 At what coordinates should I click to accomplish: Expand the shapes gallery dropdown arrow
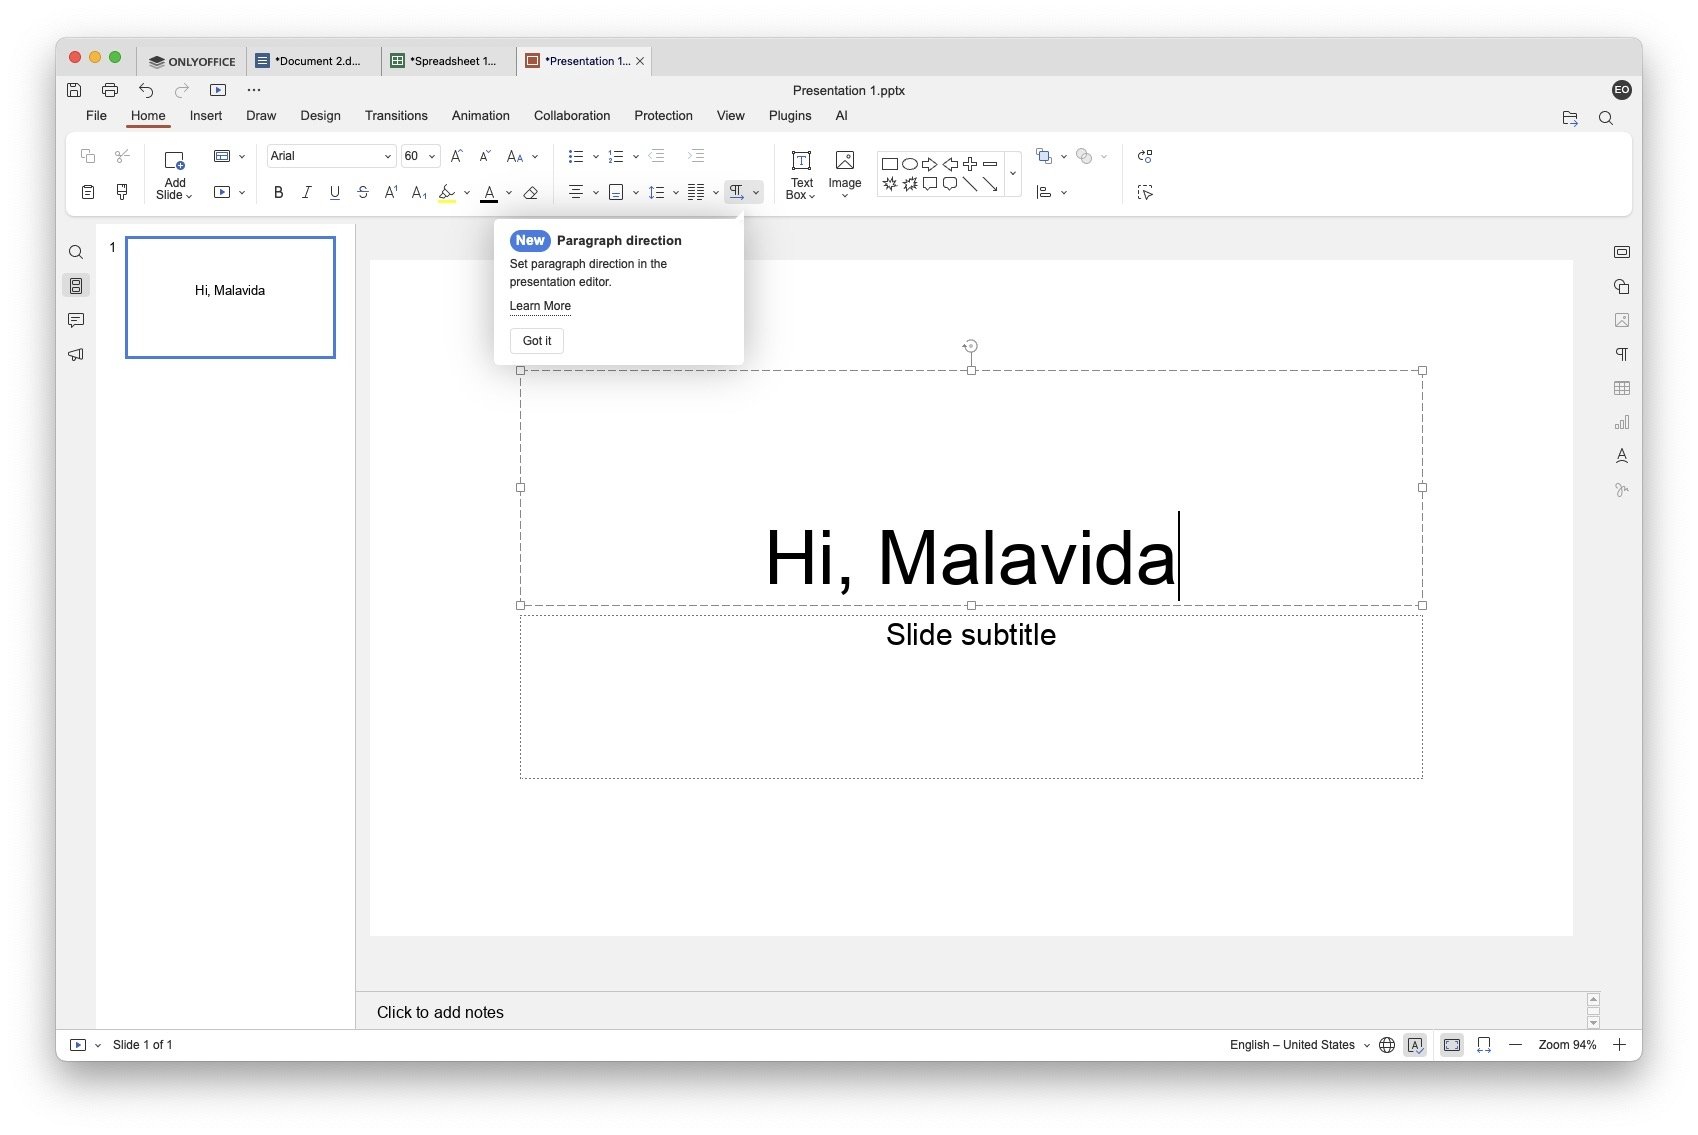pos(1012,173)
